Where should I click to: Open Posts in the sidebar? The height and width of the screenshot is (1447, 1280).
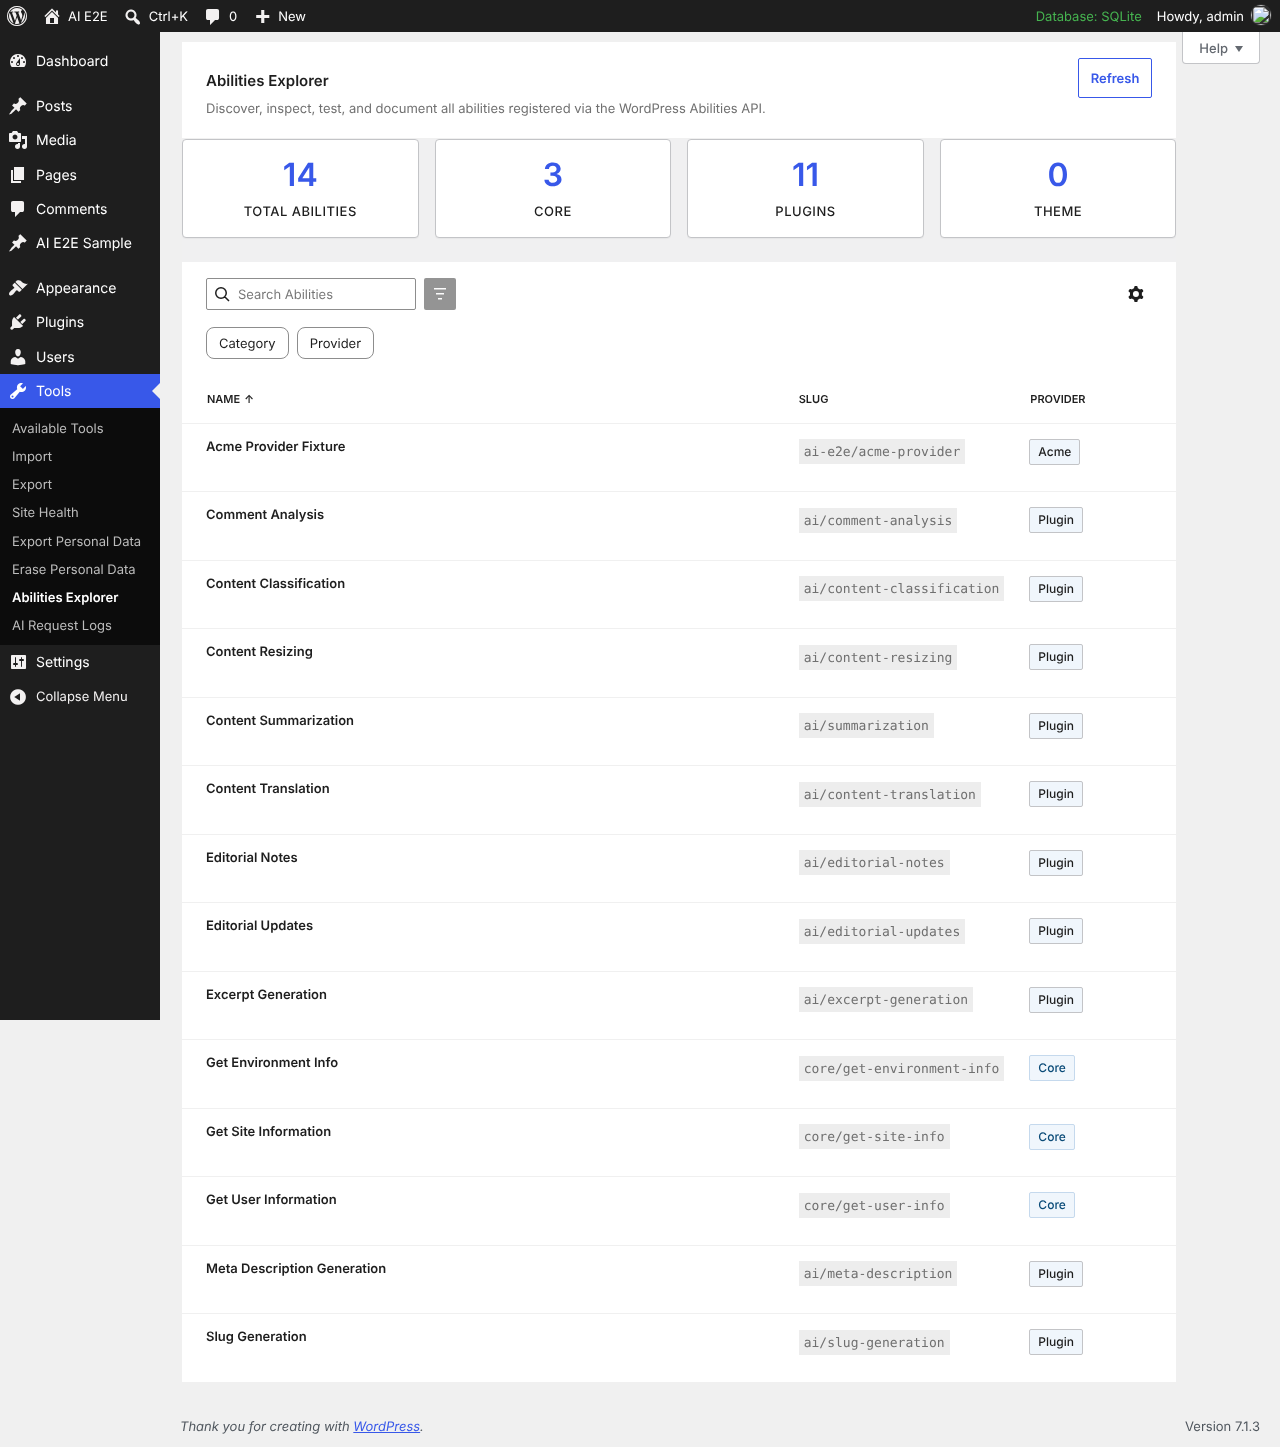(80, 106)
